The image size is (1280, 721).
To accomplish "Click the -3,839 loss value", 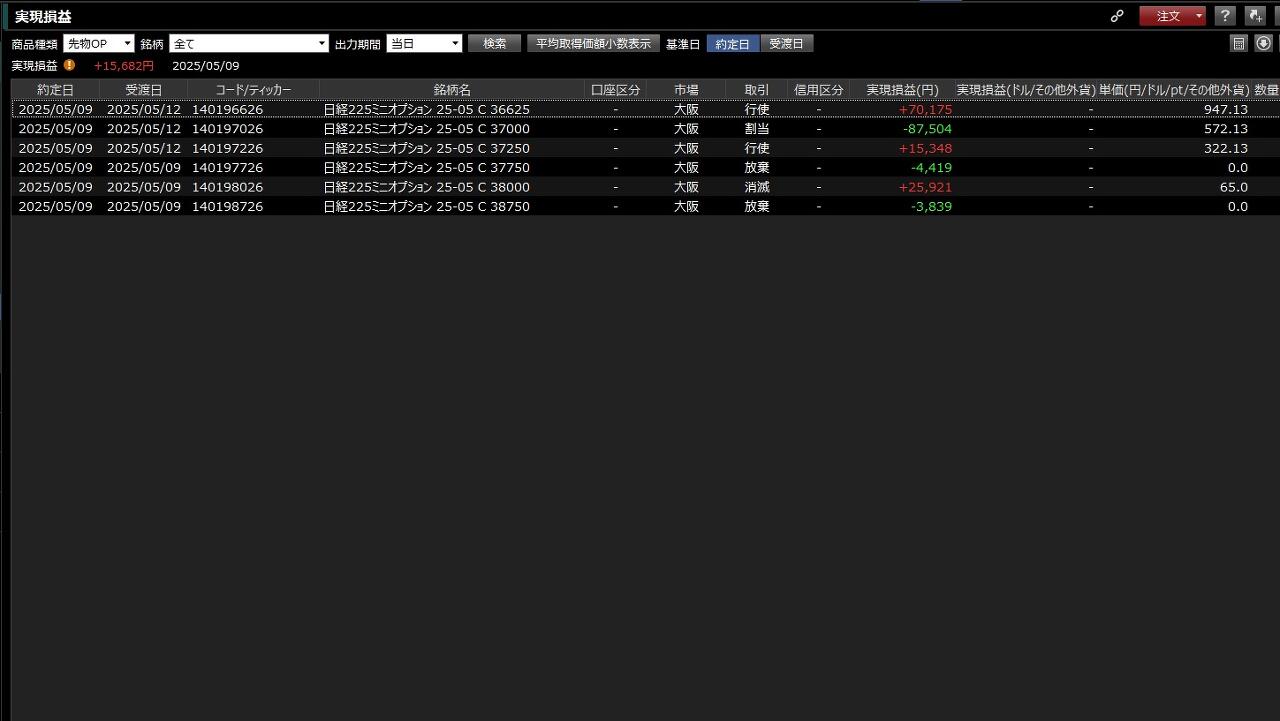I will tap(931, 207).
